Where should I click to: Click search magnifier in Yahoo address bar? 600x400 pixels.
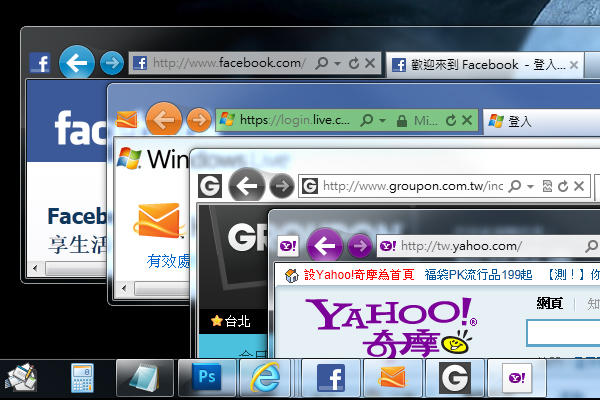(592, 246)
